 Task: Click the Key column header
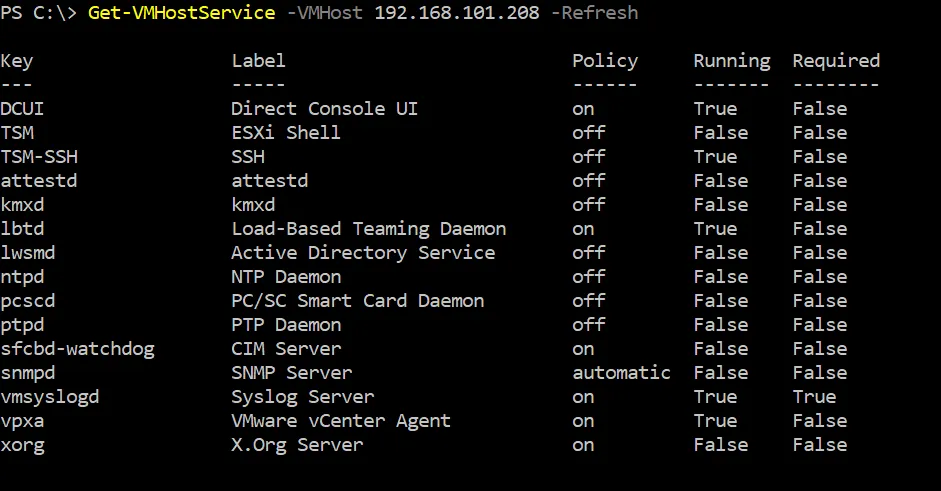17,61
